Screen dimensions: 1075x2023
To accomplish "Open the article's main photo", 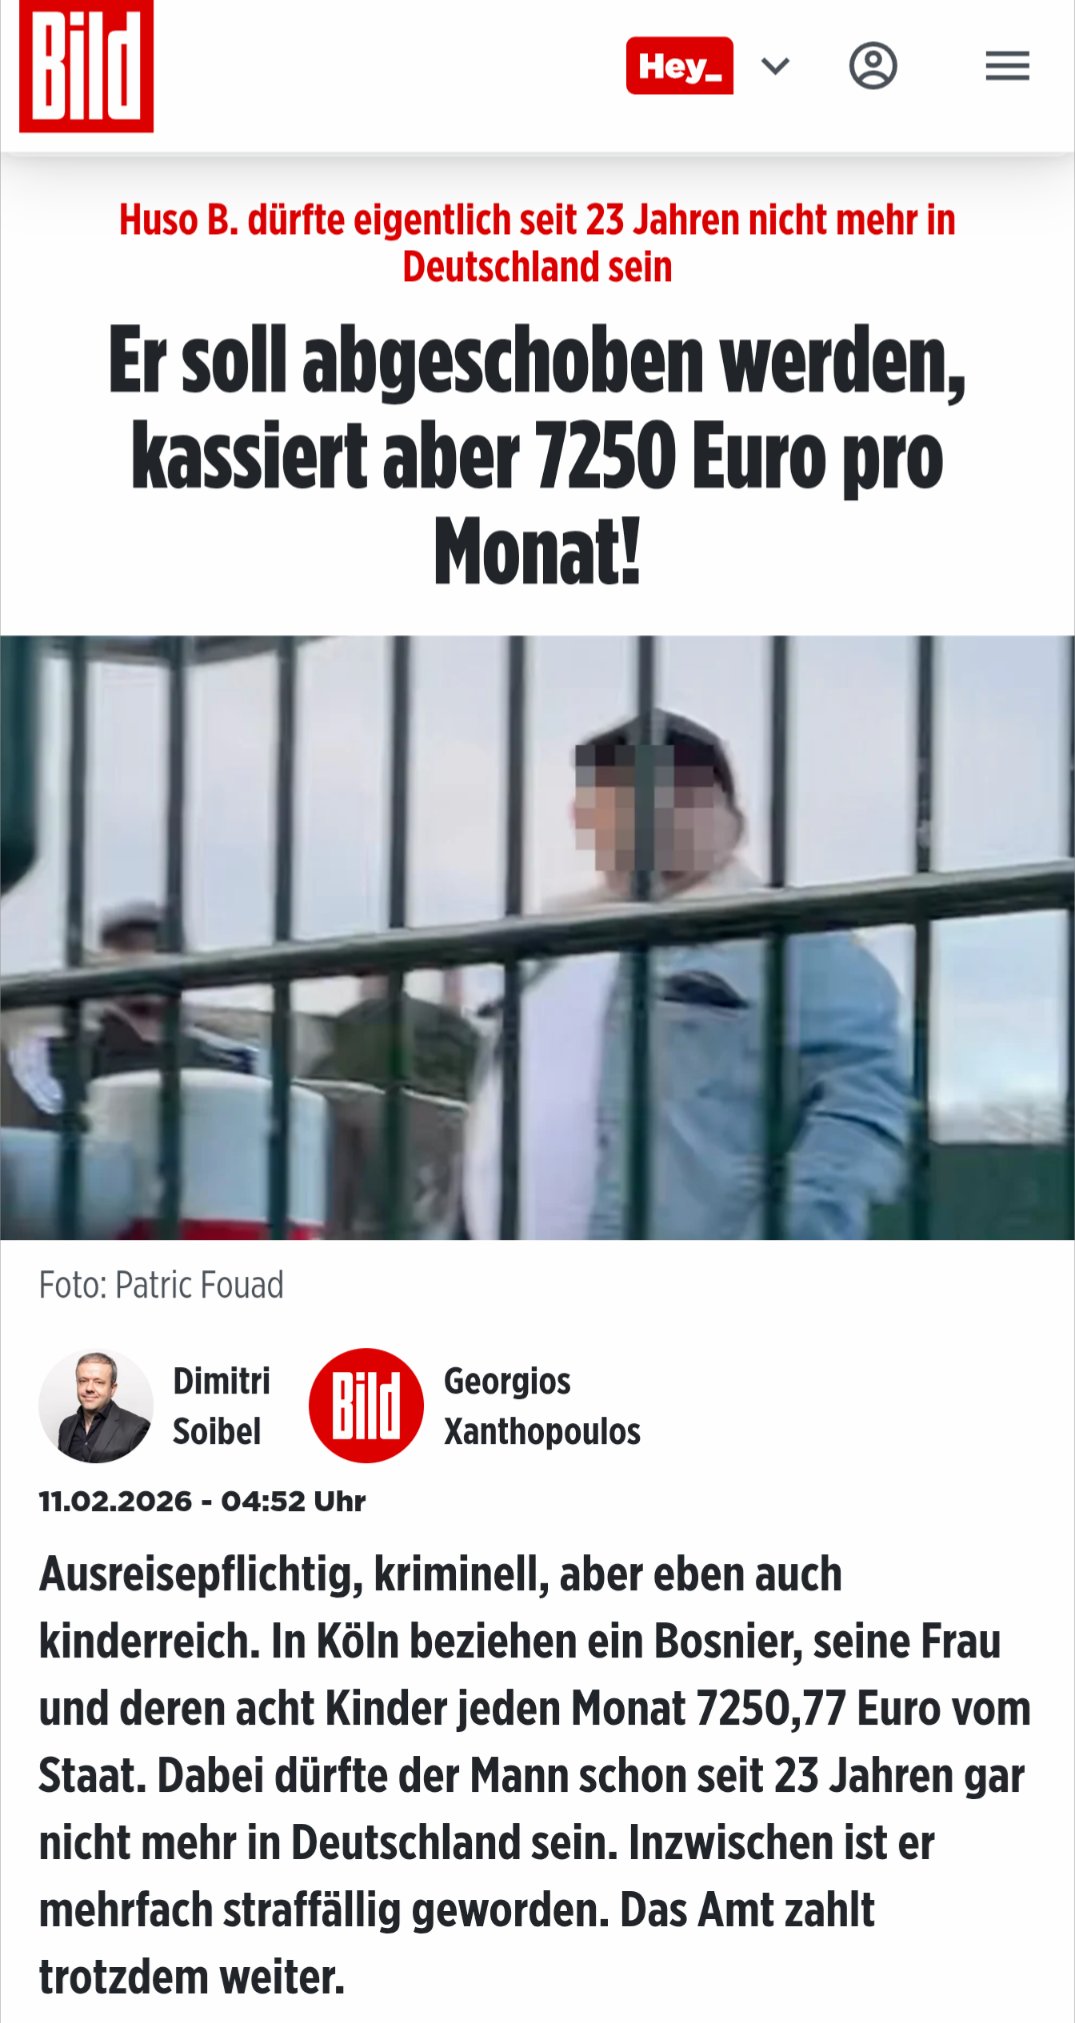I will point(537,937).
